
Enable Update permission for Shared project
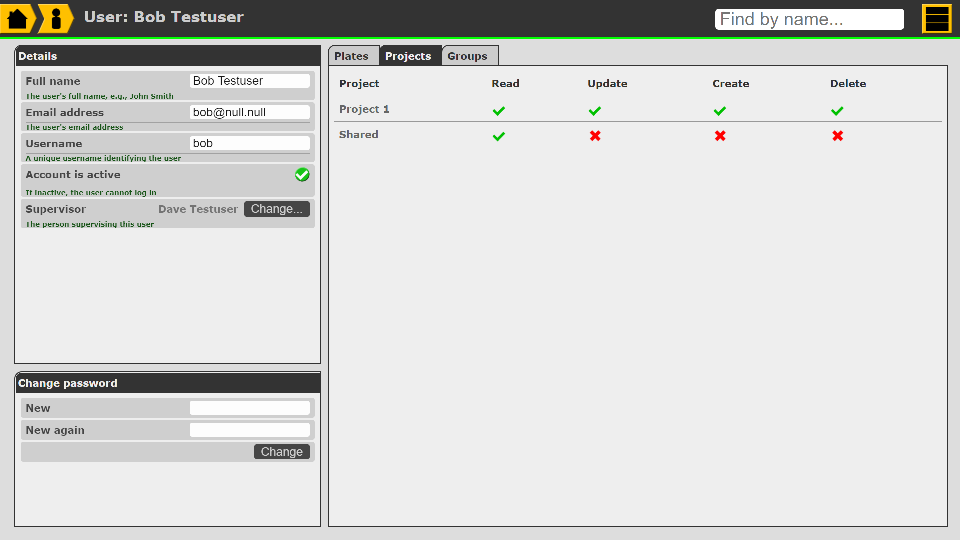[x=595, y=136]
